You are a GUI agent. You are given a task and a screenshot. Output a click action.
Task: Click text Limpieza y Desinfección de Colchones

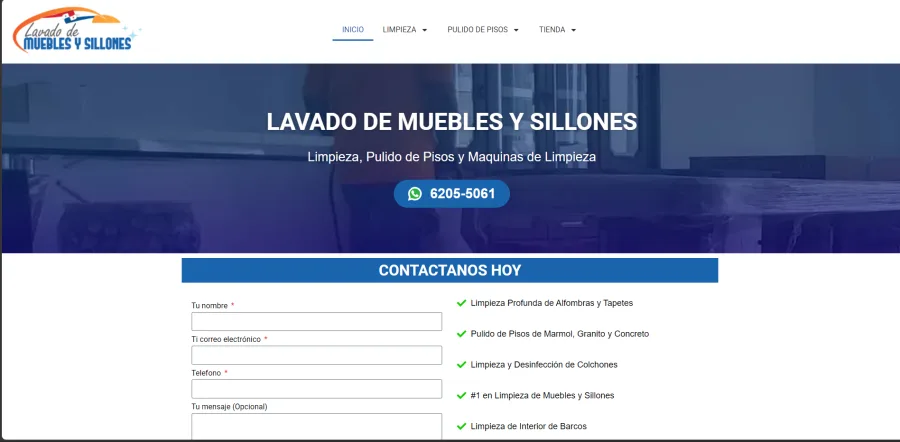(x=544, y=365)
